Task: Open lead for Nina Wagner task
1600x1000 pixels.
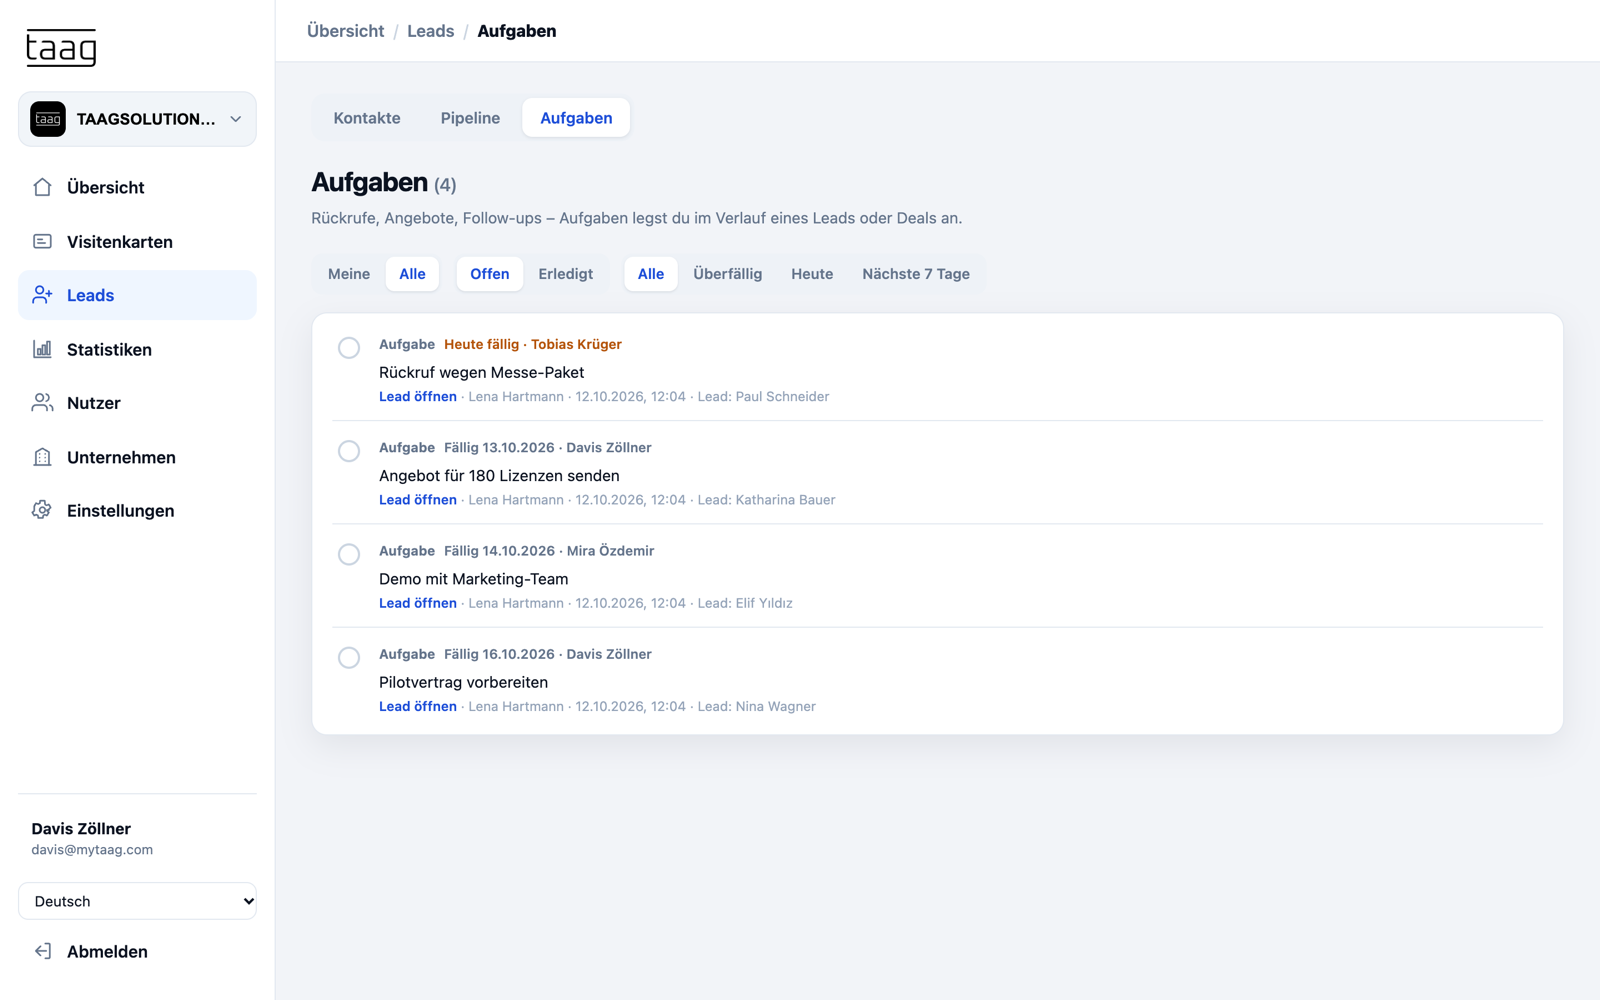Action: point(418,706)
